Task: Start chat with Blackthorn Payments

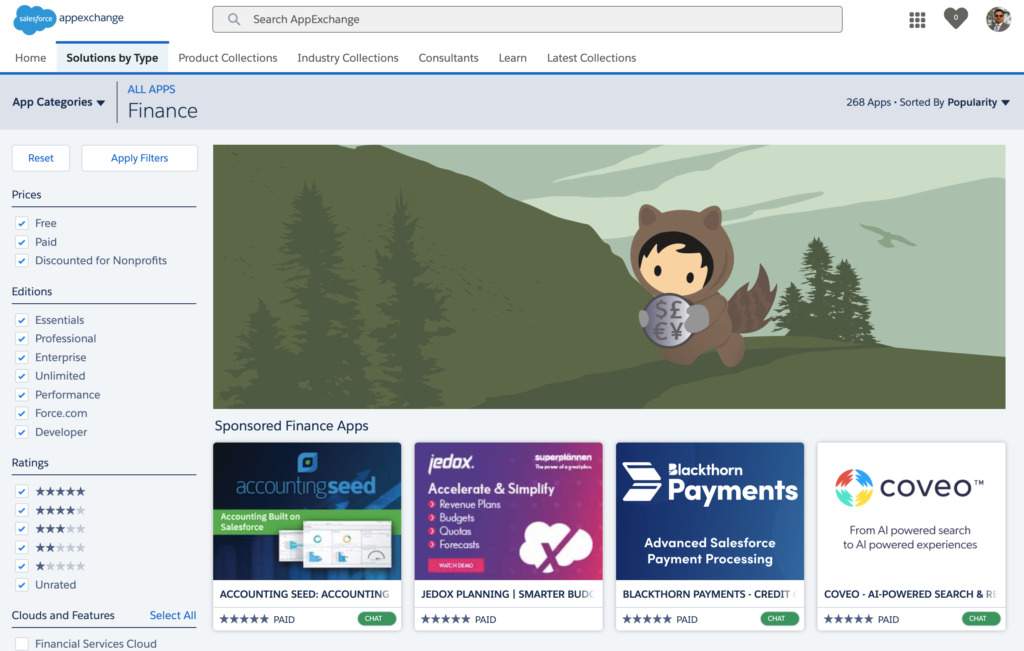Action: 779,618
